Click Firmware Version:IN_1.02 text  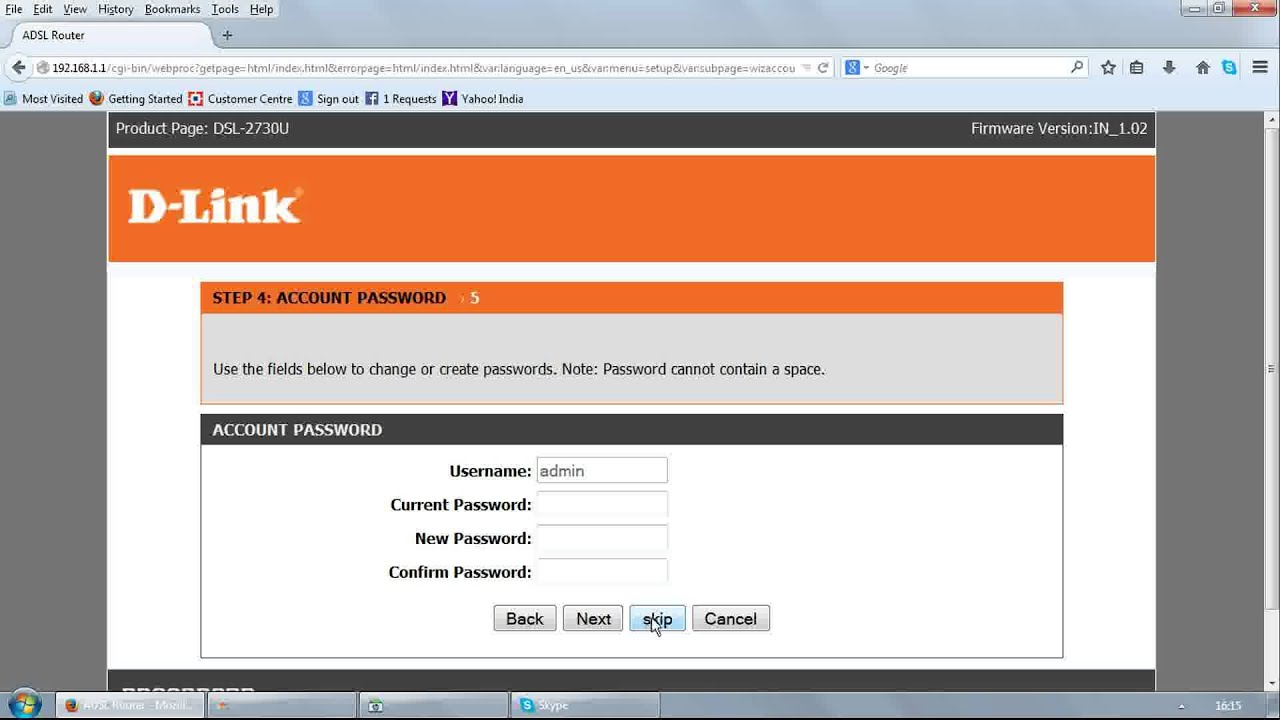click(x=1059, y=128)
